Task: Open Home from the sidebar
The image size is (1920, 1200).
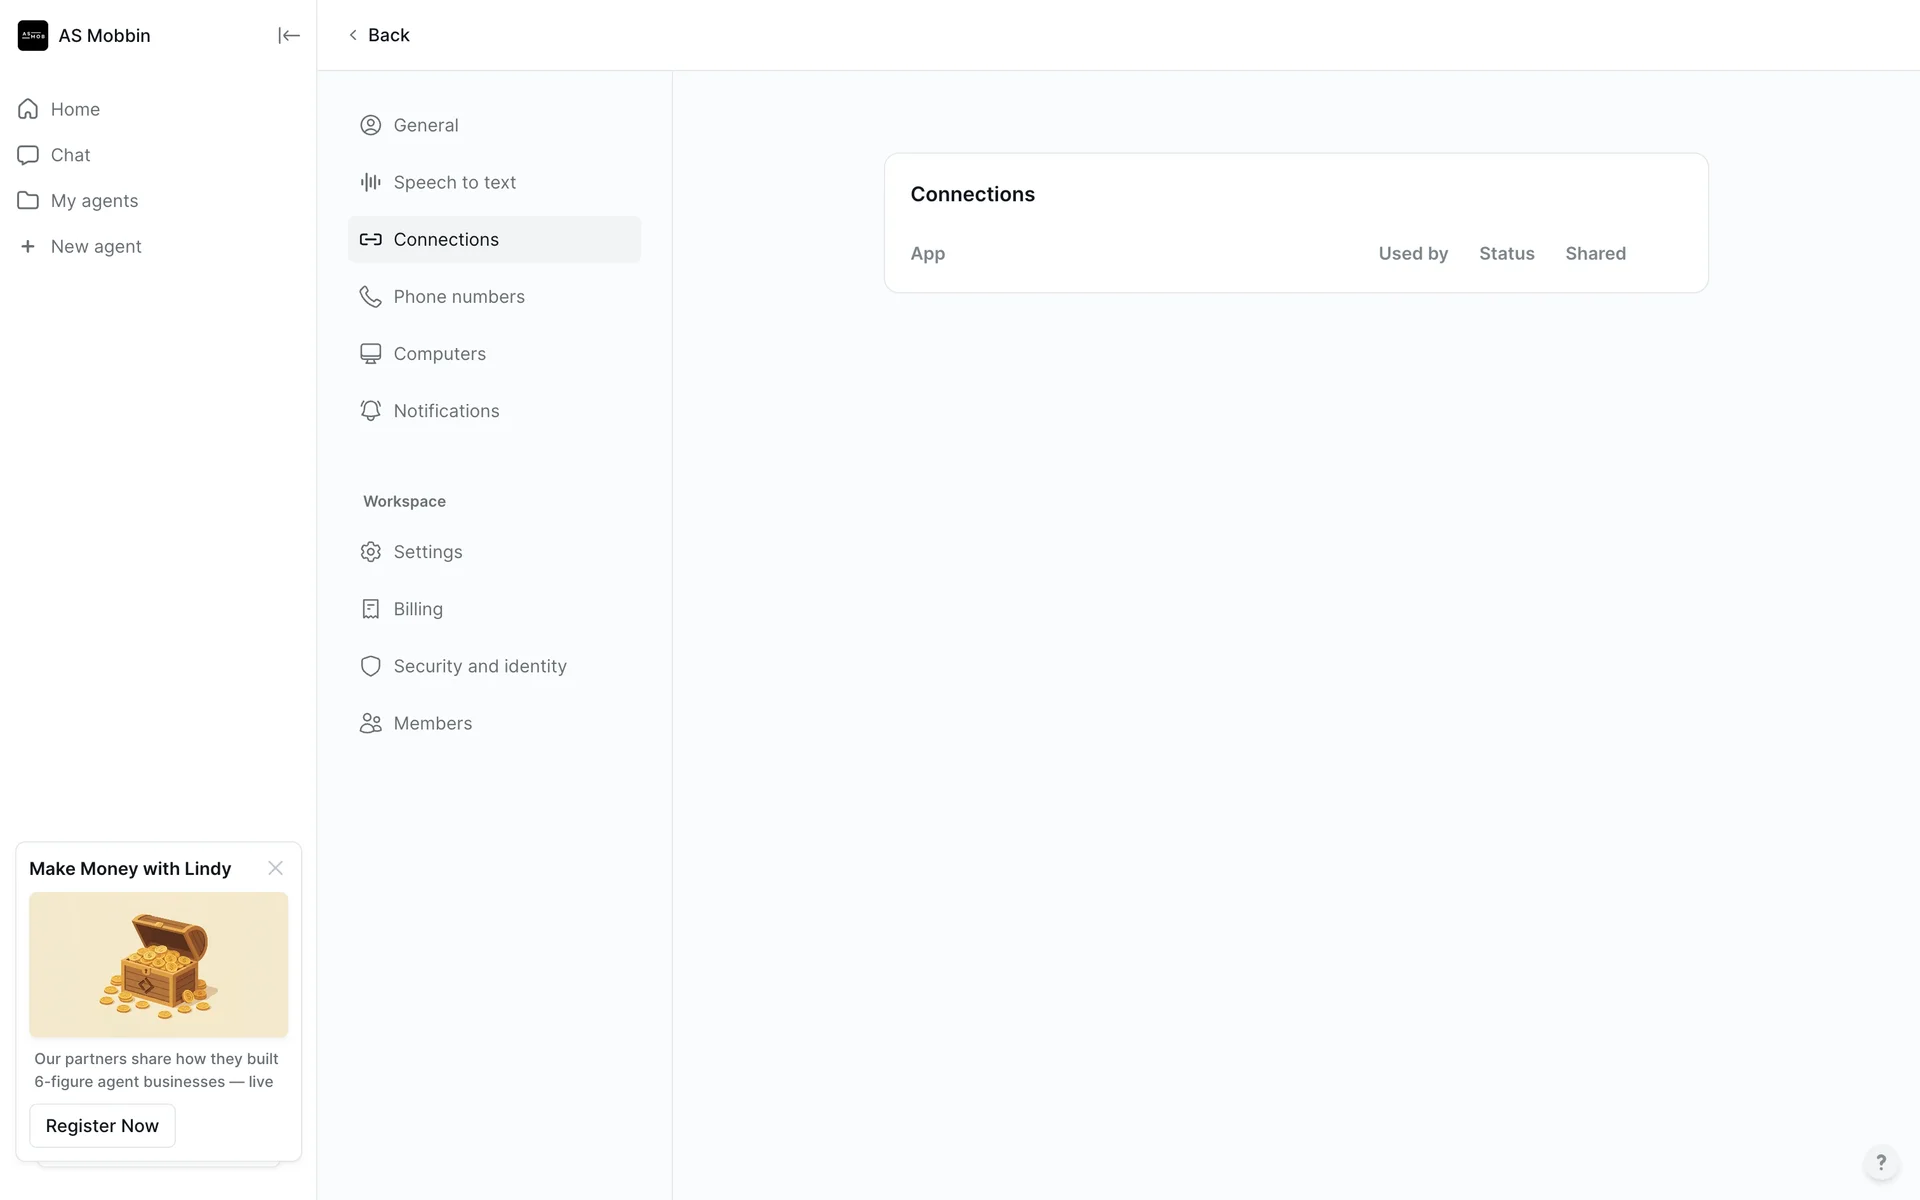Action: (75, 109)
